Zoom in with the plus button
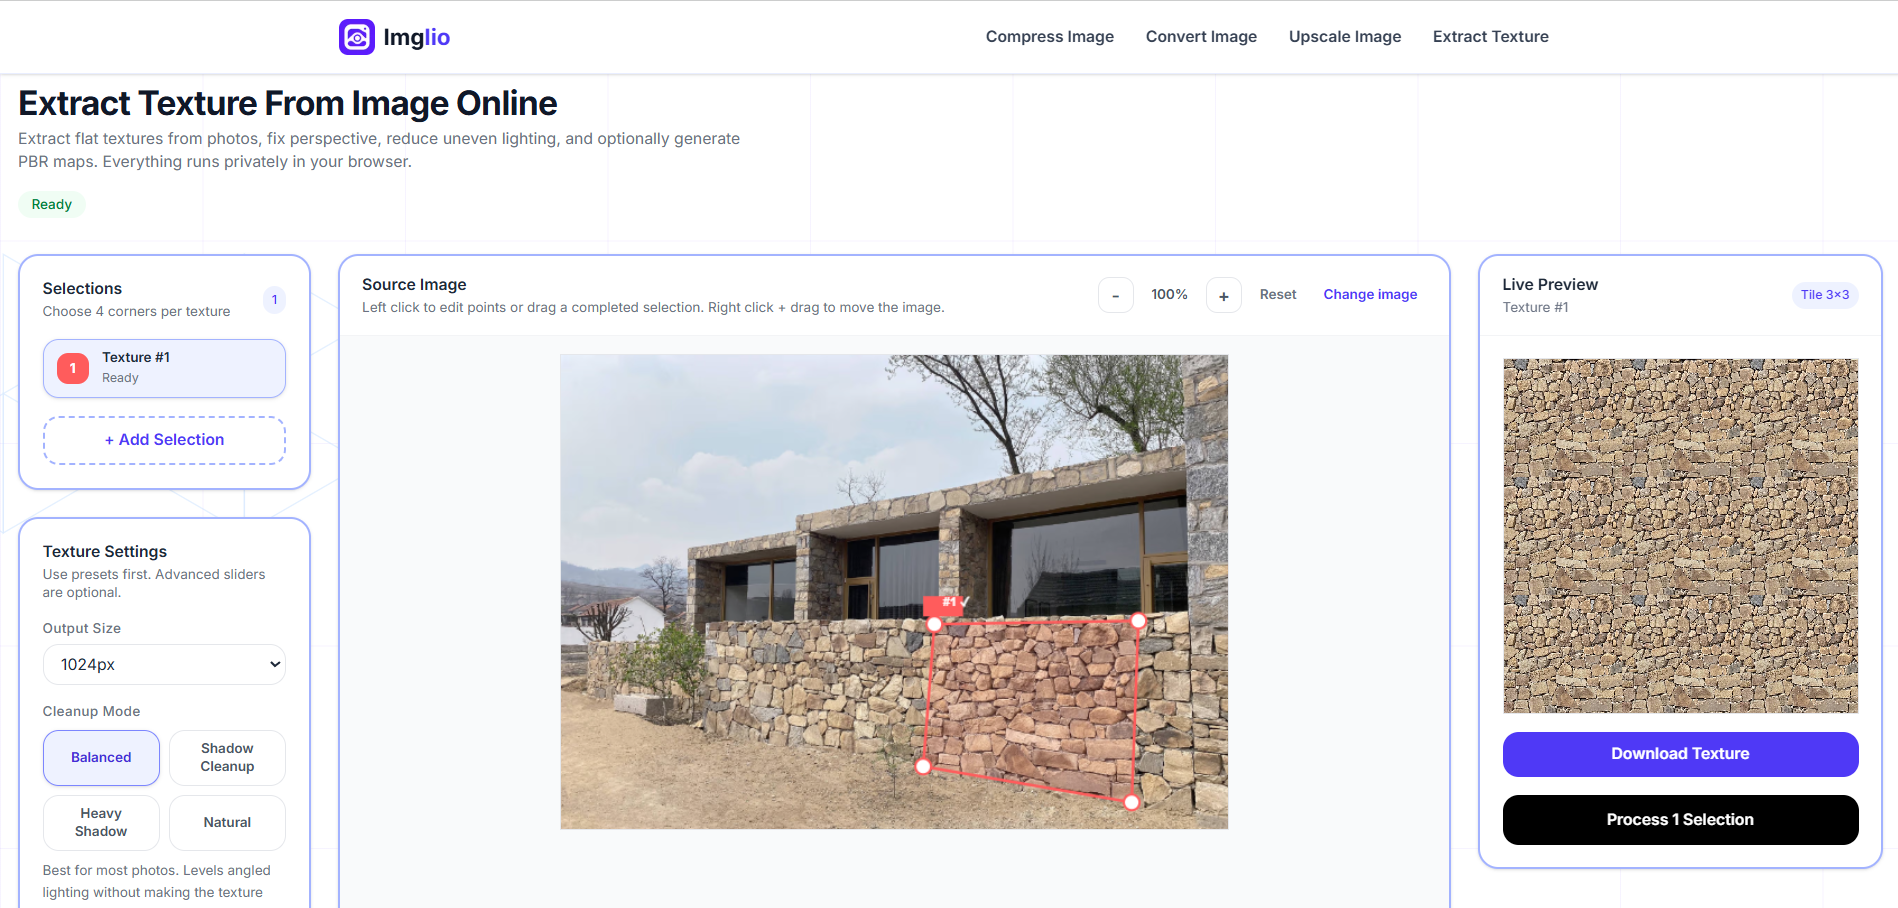This screenshot has height=908, width=1898. pos(1223,295)
